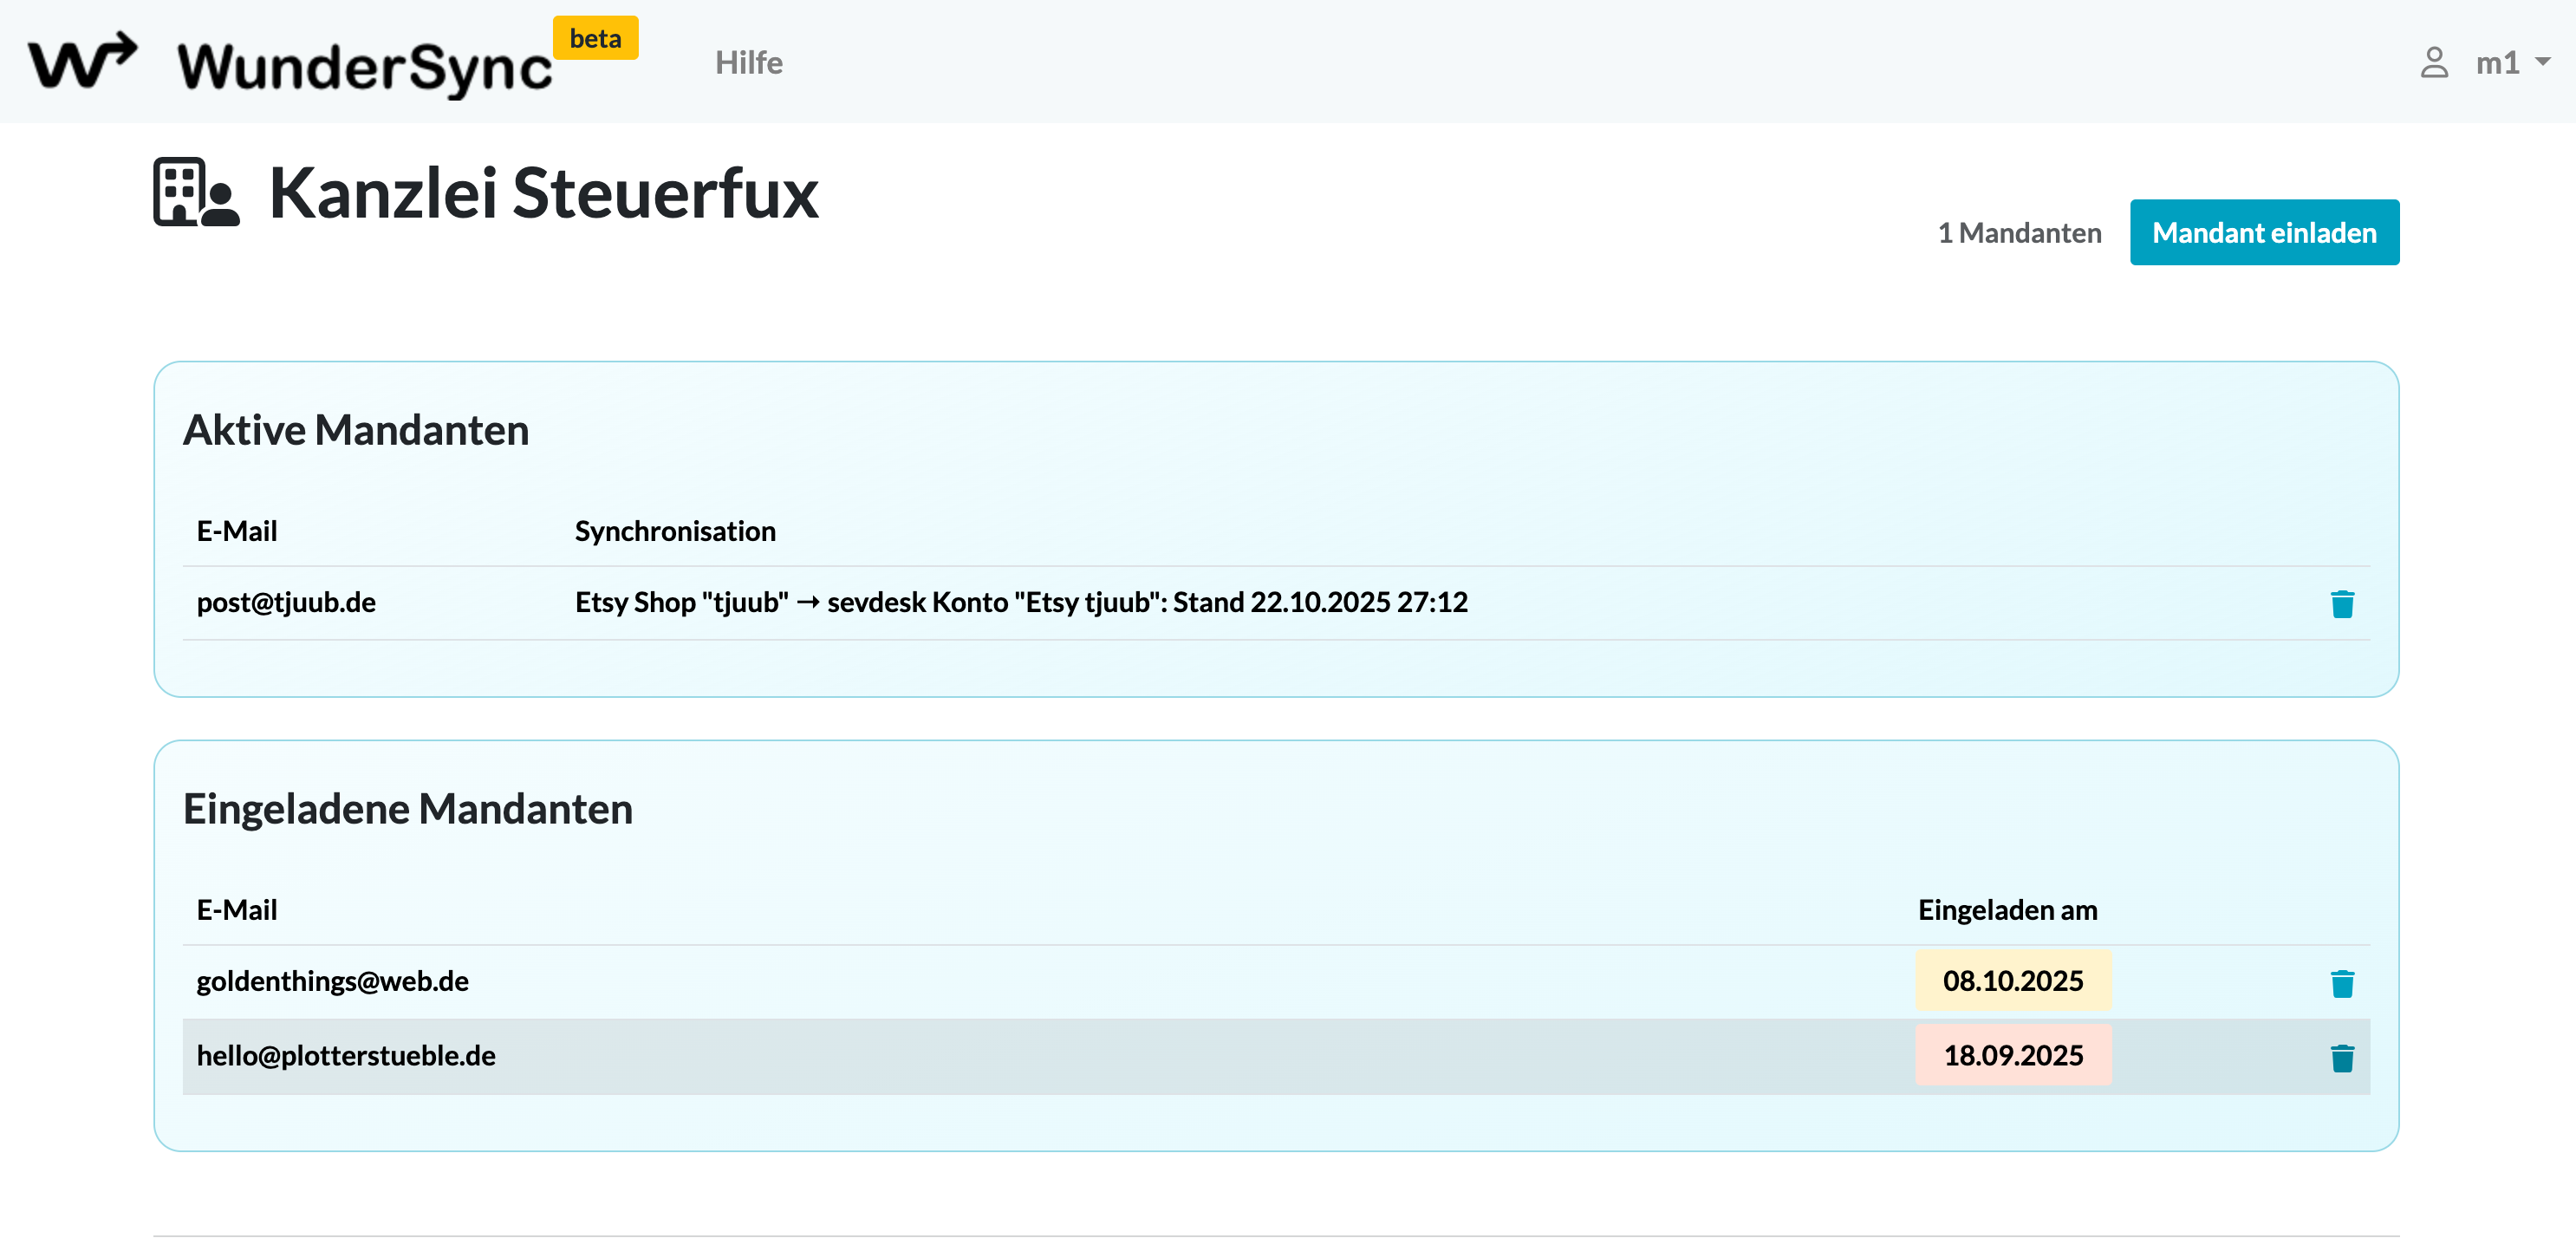Select the hello@plotterstueble.de row
This screenshot has width=2576, height=1238.
[x=346, y=1055]
